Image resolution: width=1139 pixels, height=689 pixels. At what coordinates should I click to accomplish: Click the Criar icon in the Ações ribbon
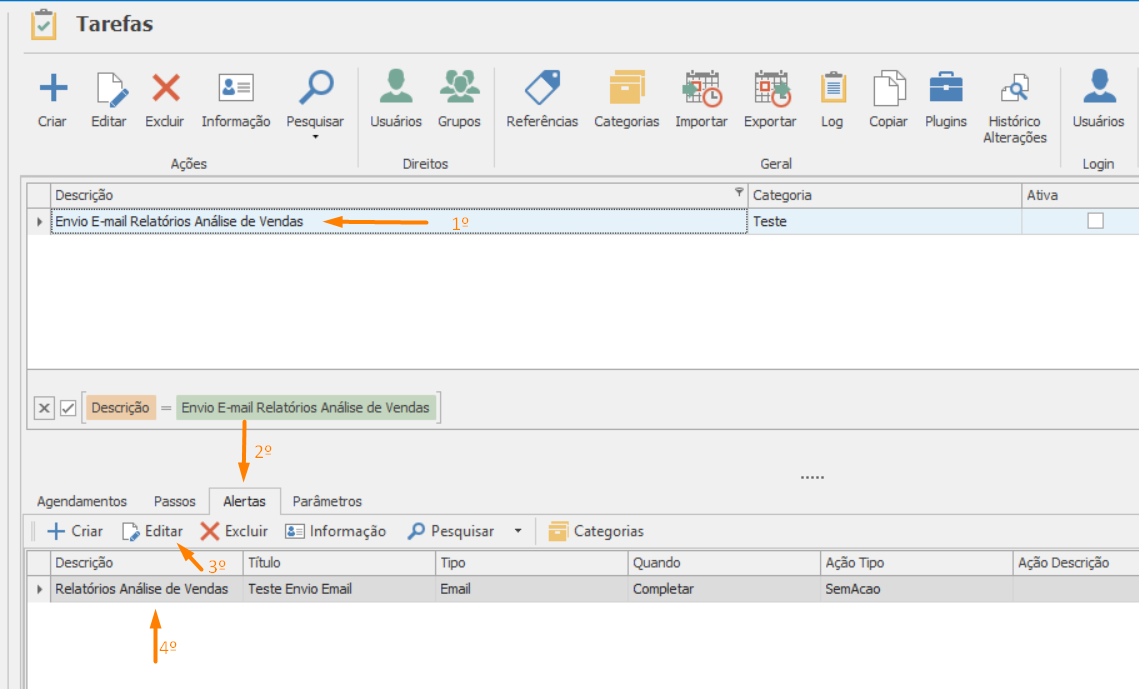pos(52,89)
